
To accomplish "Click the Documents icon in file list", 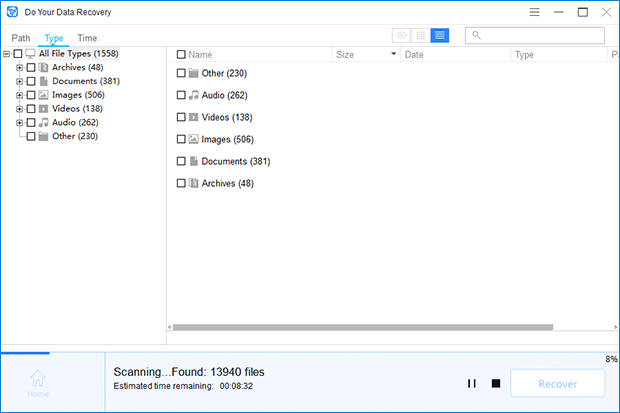I will click(x=193, y=161).
